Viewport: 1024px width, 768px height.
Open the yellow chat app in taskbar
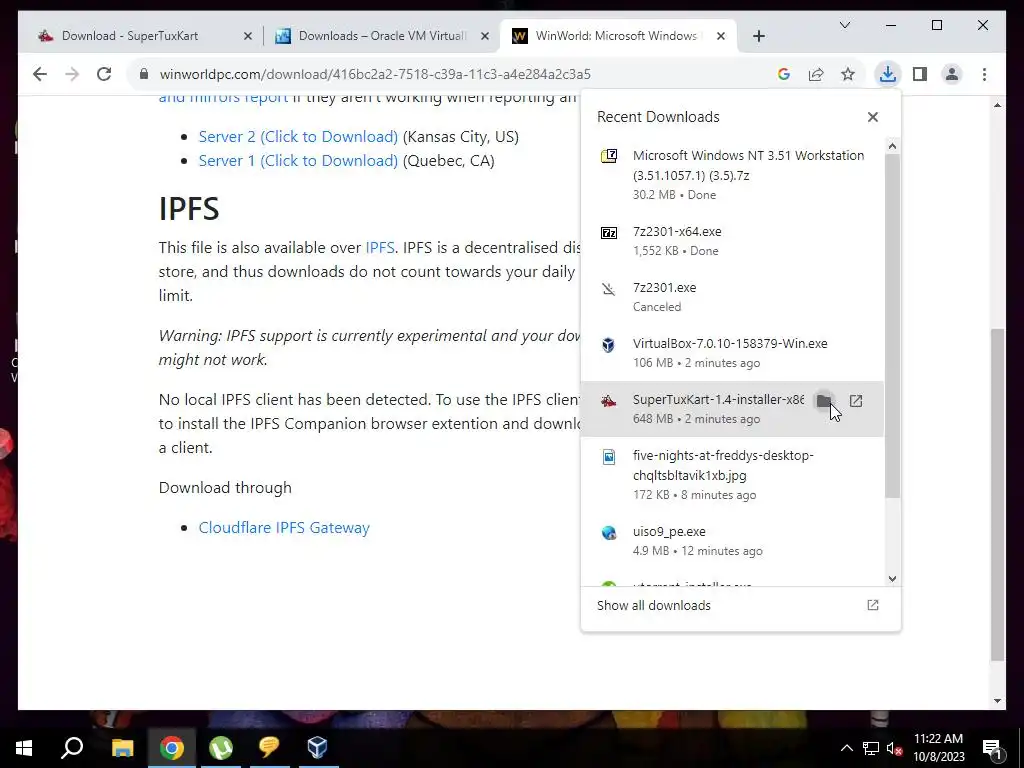pos(269,748)
